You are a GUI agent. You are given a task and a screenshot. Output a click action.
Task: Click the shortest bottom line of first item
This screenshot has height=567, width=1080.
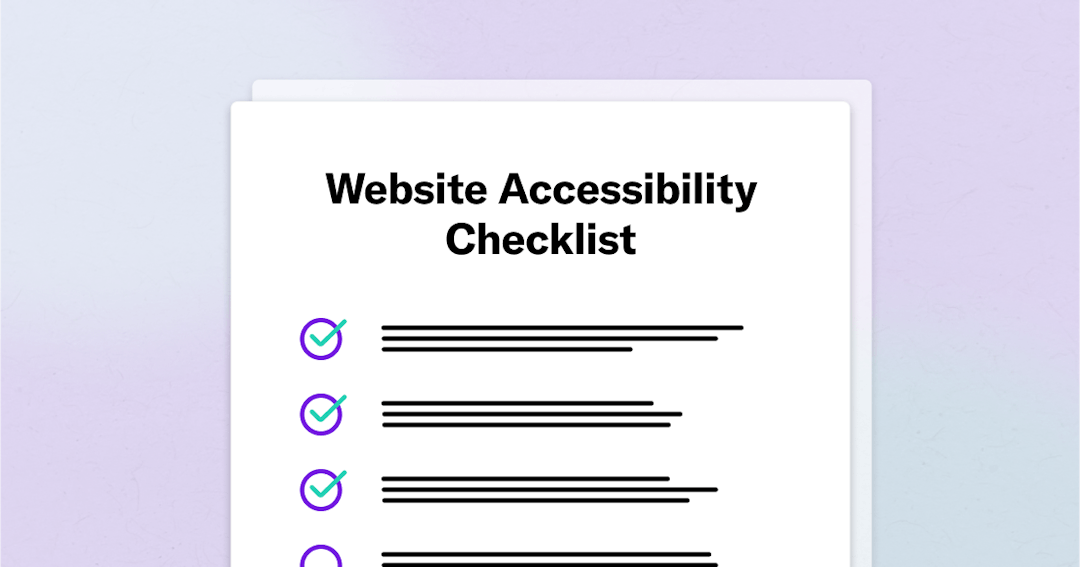507,349
